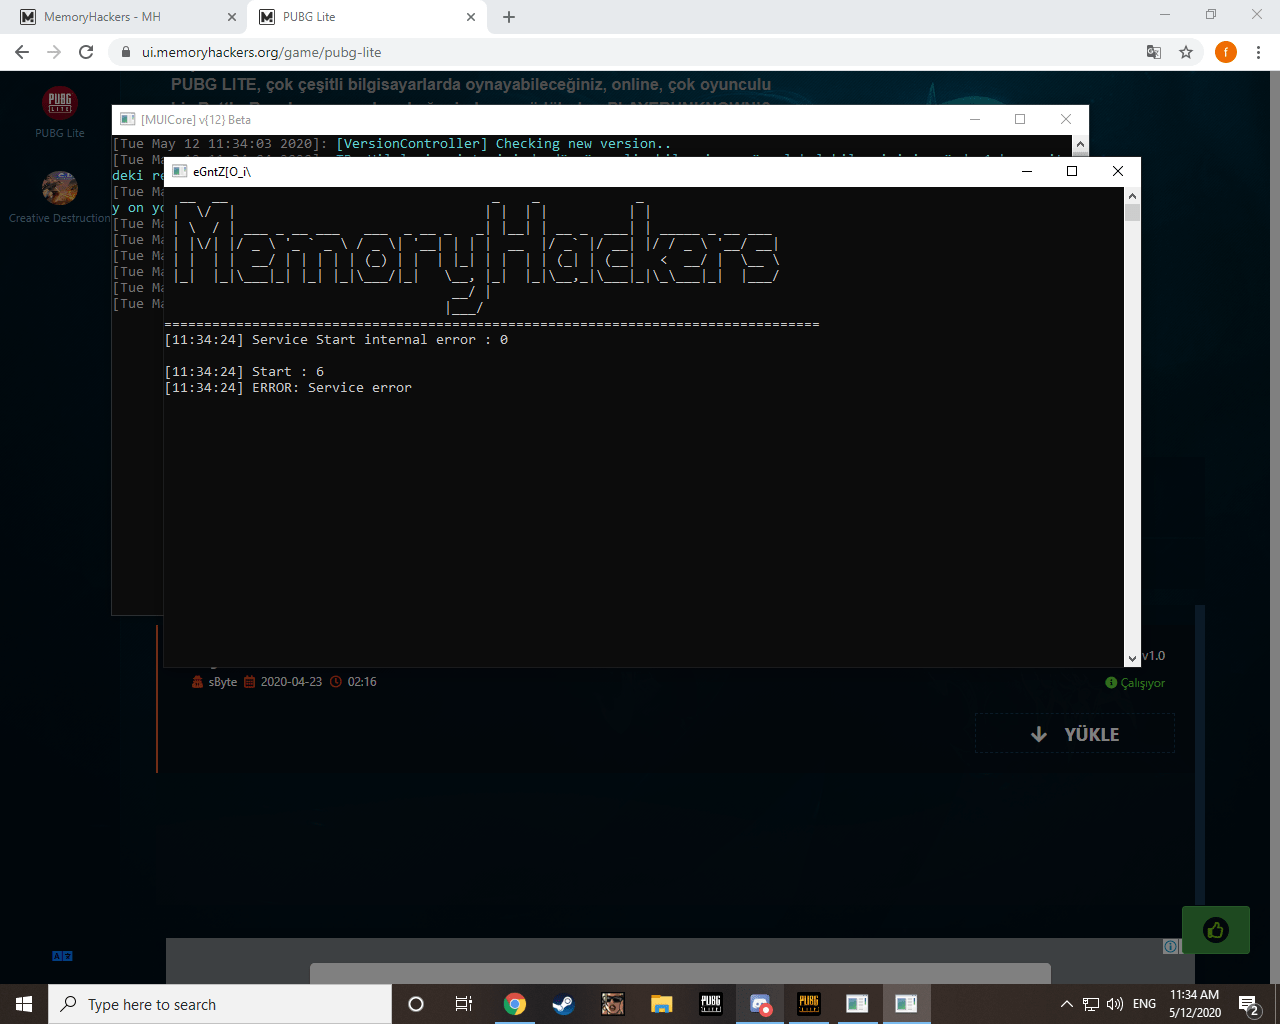The height and width of the screenshot is (1024, 1280).
Task: Click the eGntZ console scrollbar down arrow
Action: [1132, 658]
